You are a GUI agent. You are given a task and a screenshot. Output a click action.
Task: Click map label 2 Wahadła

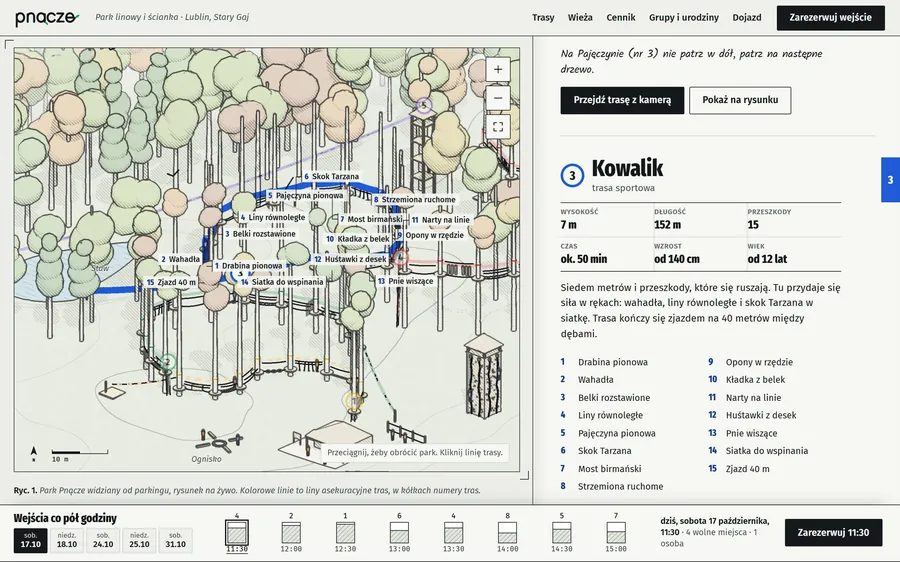pyautogui.click(x=181, y=259)
